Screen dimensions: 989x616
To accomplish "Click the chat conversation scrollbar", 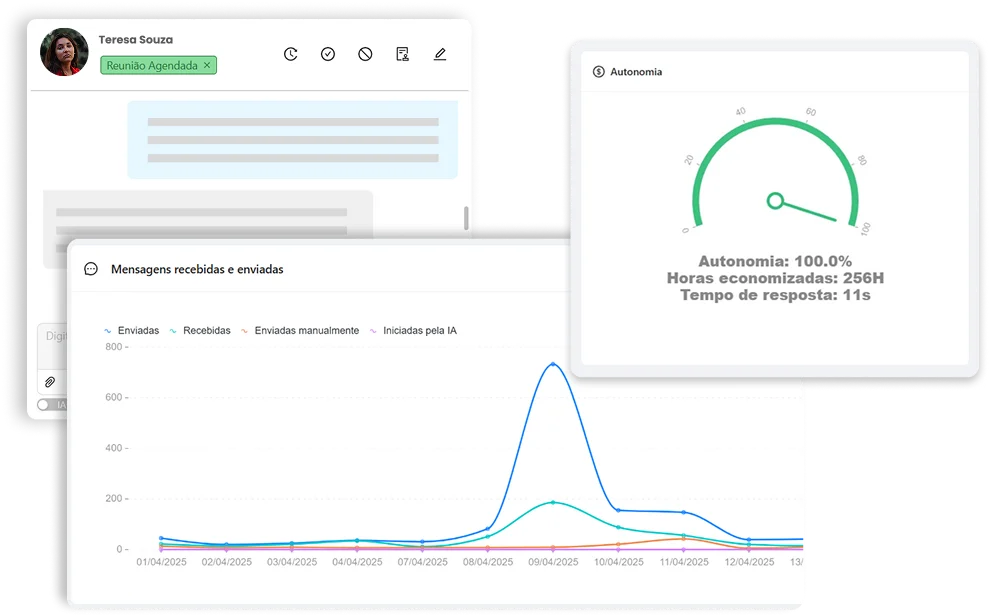I will pos(465,218).
